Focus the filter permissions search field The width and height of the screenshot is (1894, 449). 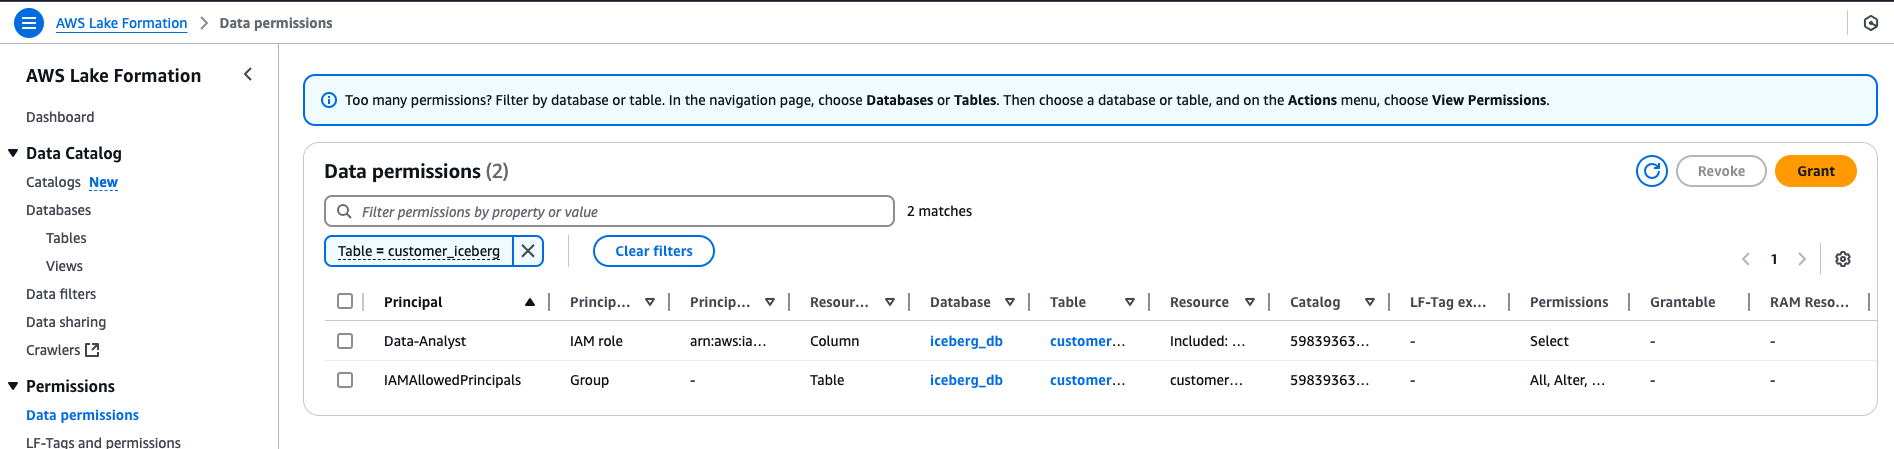(x=620, y=211)
